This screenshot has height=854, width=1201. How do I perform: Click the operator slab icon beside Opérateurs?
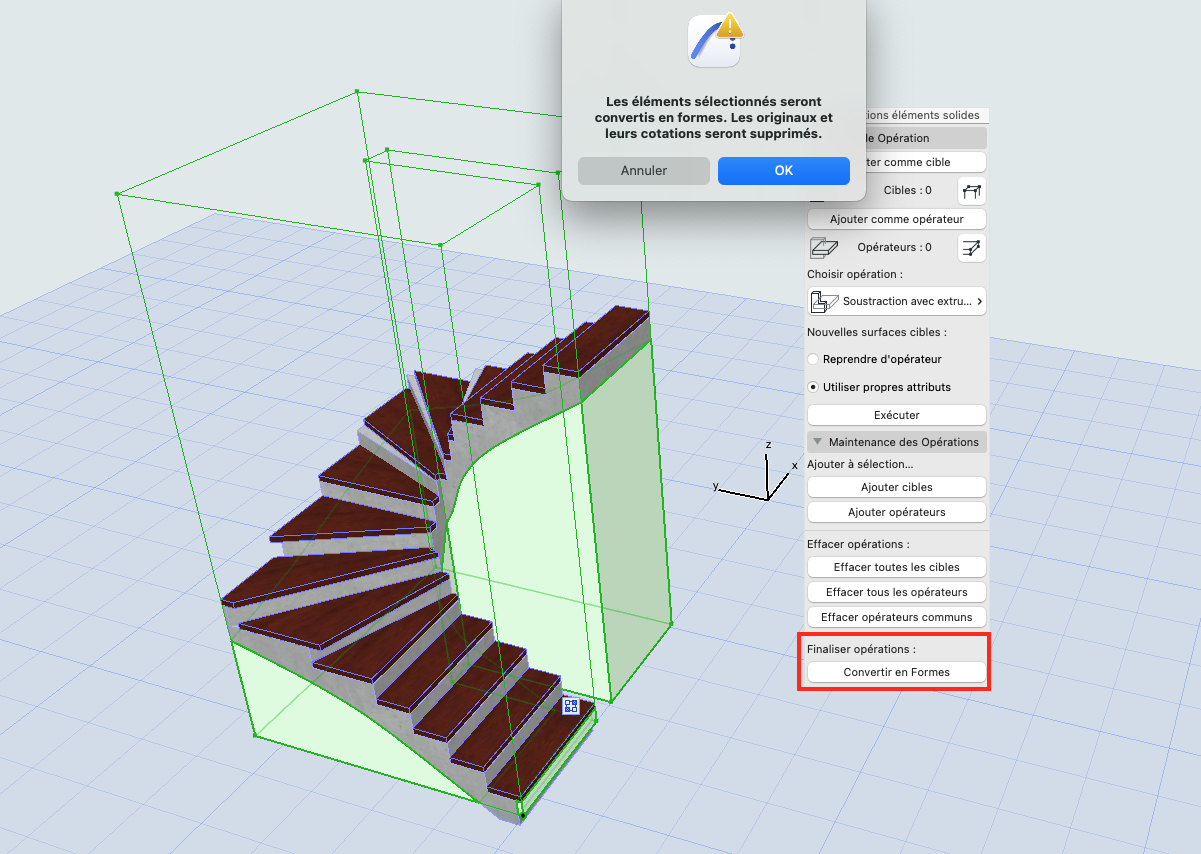824,247
